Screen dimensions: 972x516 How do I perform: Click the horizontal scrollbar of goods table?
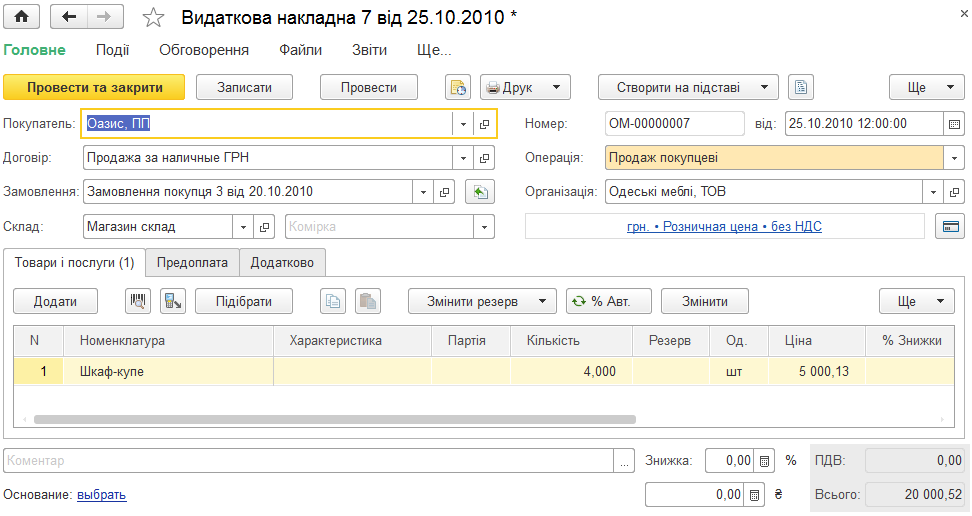click(x=335, y=420)
